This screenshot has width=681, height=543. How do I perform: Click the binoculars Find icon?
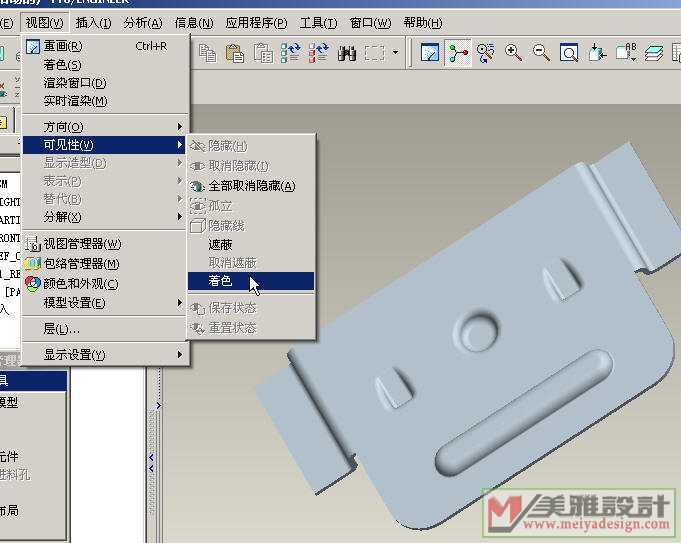(347, 53)
